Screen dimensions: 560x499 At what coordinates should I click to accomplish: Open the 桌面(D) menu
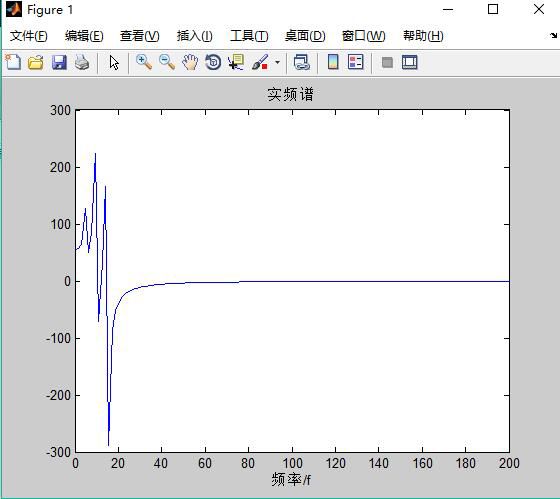[x=305, y=36]
